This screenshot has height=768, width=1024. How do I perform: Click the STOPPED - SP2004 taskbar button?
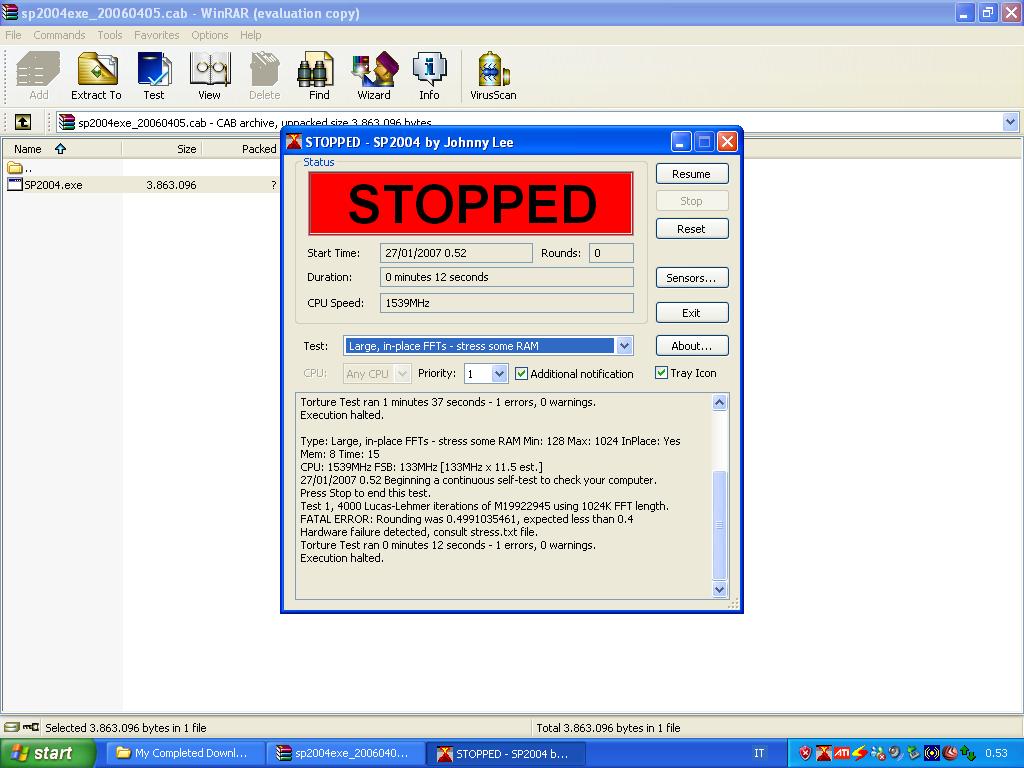(505, 753)
